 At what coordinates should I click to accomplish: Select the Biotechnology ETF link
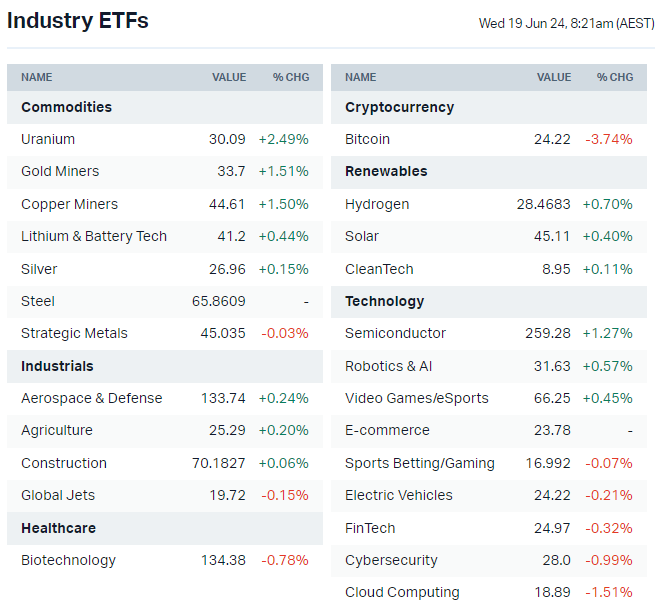click(68, 560)
